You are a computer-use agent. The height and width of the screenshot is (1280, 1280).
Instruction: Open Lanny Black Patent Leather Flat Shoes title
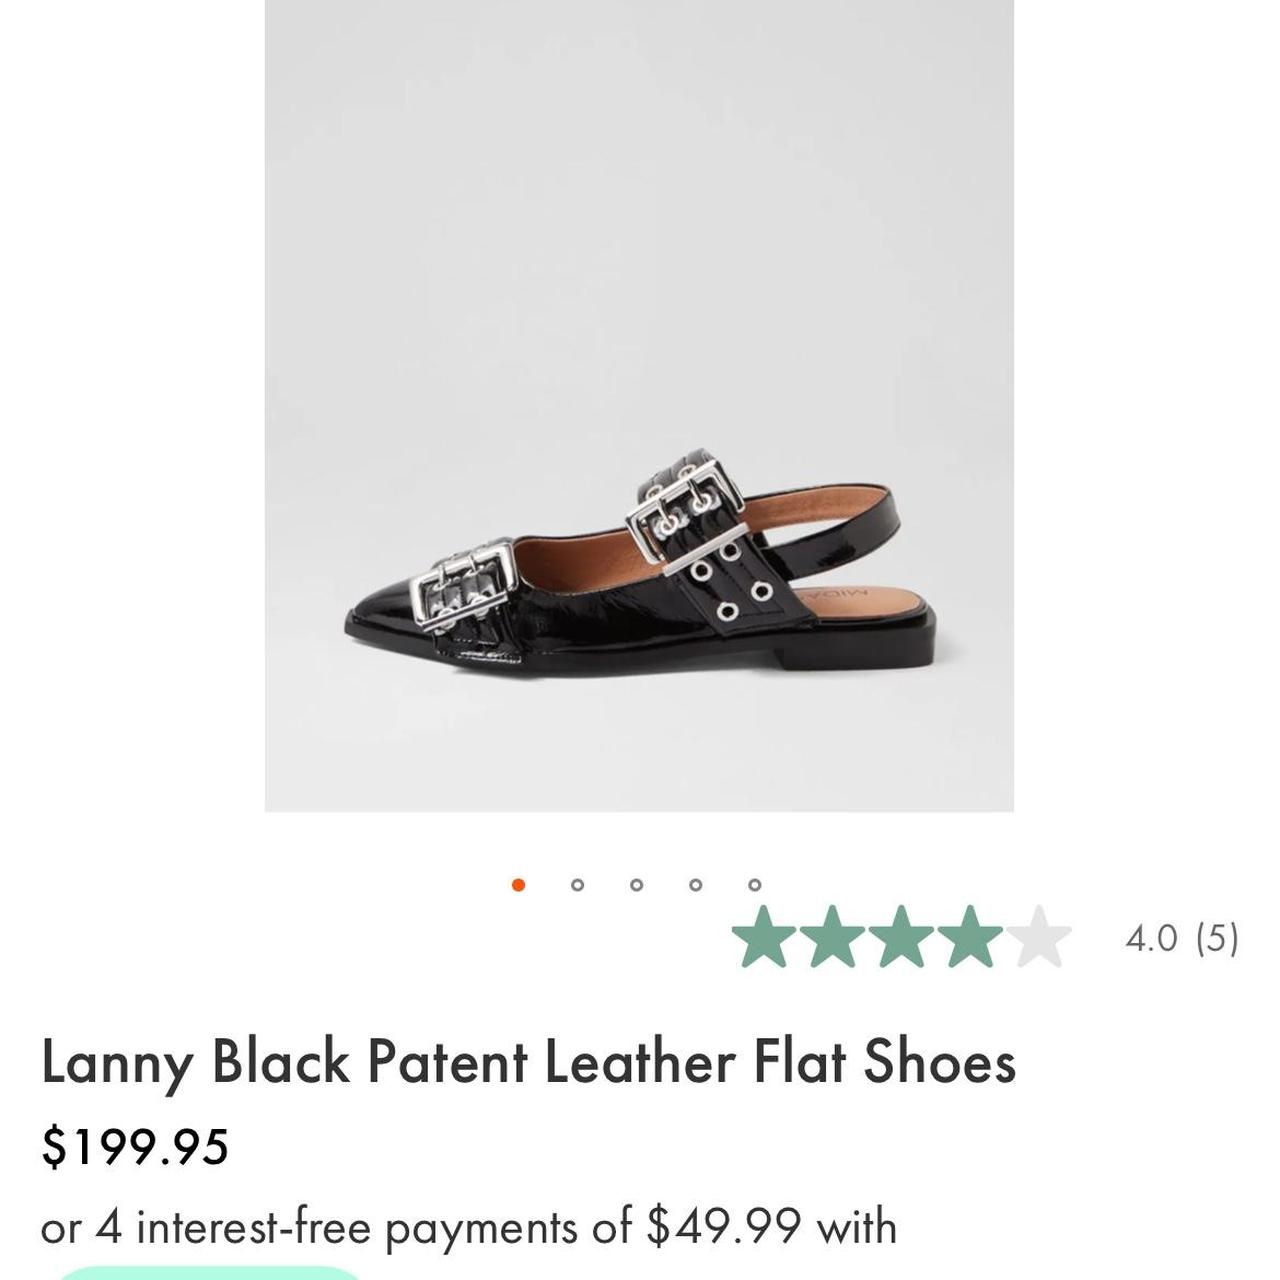tap(529, 1062)
